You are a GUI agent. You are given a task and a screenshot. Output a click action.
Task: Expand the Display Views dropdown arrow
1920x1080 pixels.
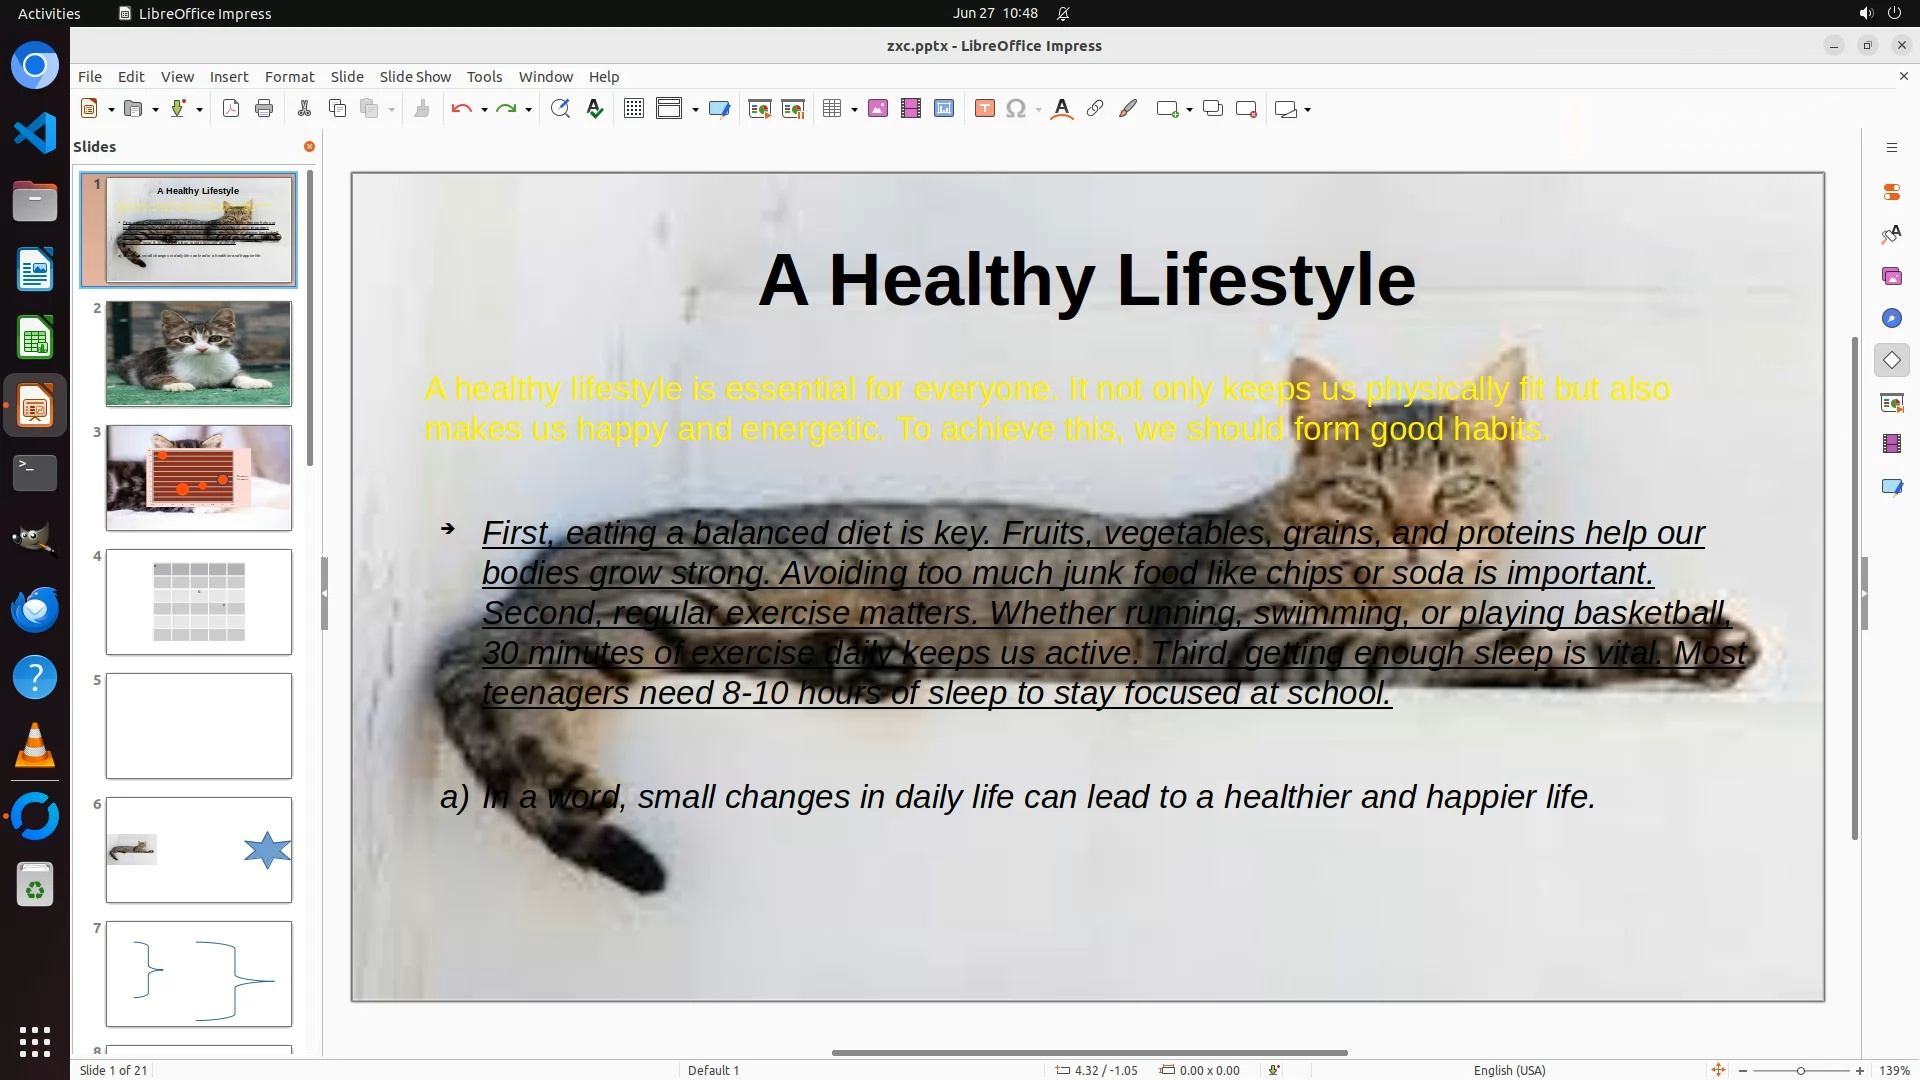(695, 110)
